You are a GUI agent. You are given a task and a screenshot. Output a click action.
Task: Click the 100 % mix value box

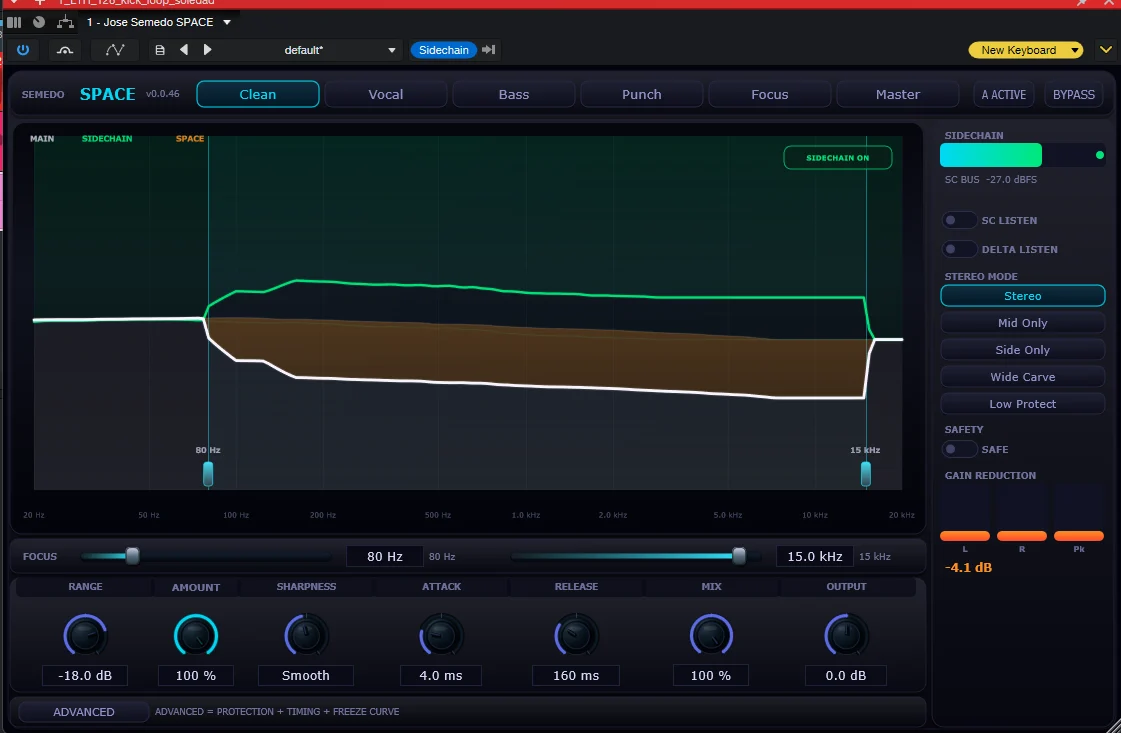point(711,676)
